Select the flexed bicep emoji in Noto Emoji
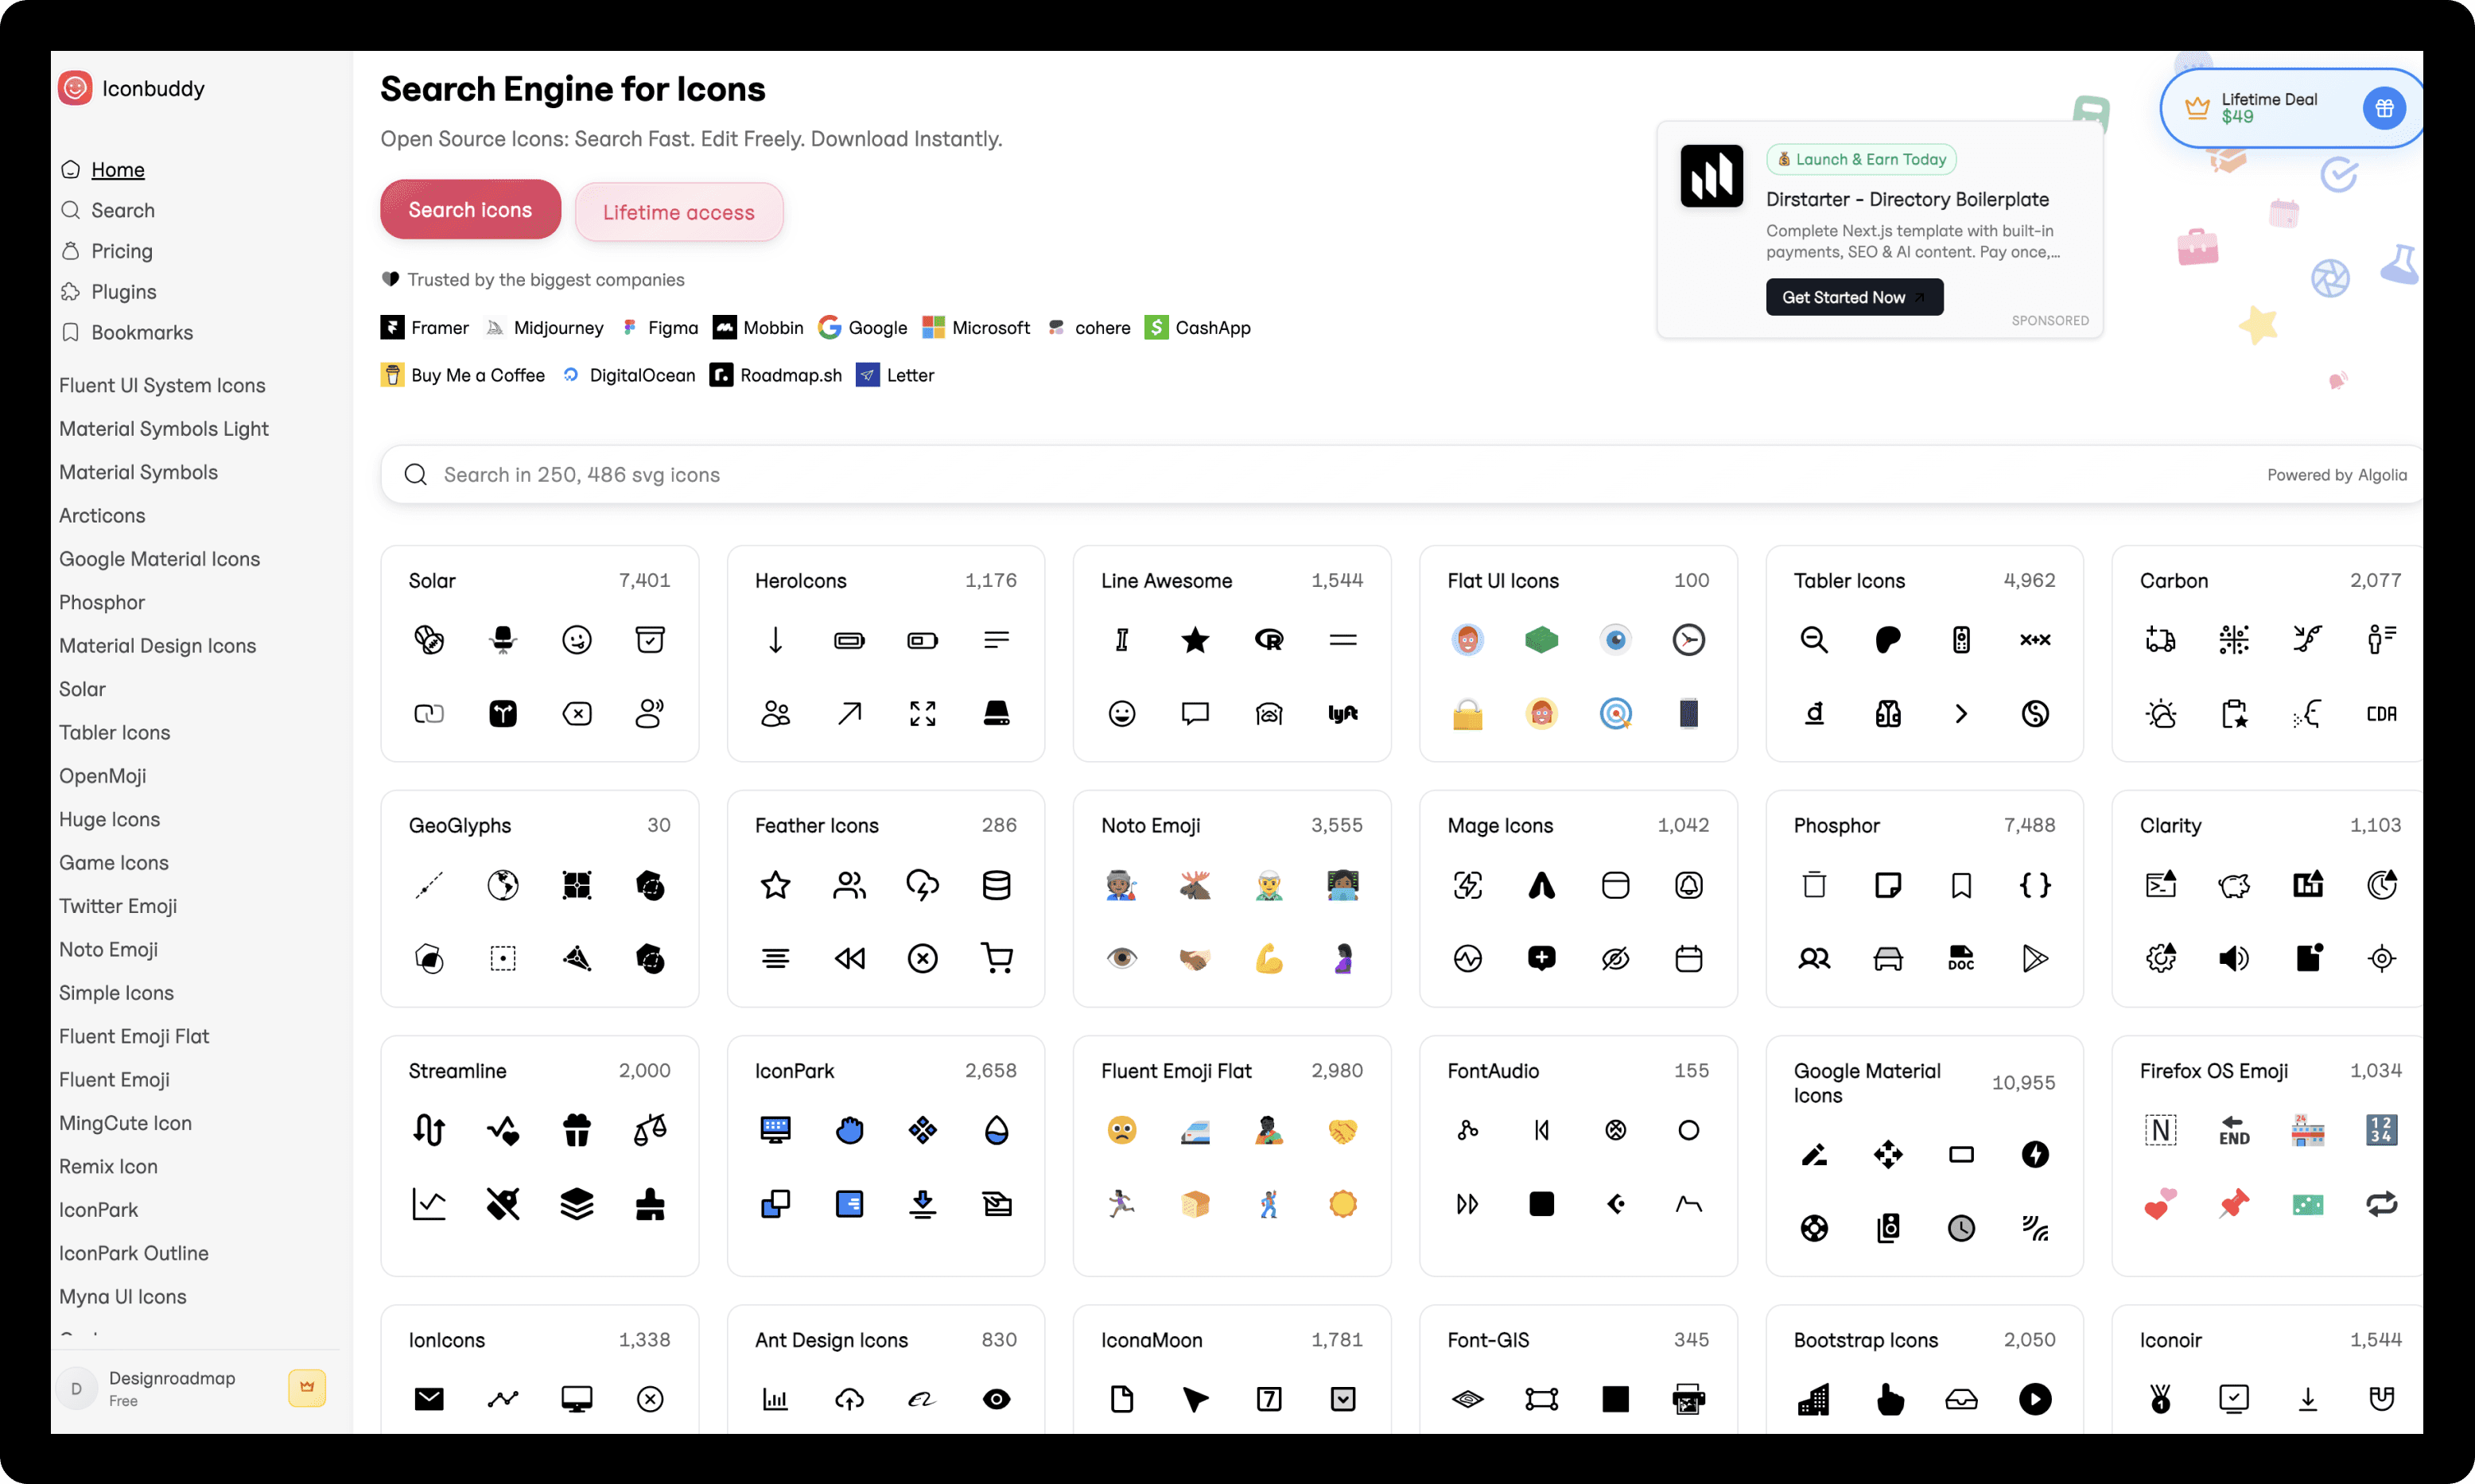The image size is (2475, 1484). click(1269, 959)
